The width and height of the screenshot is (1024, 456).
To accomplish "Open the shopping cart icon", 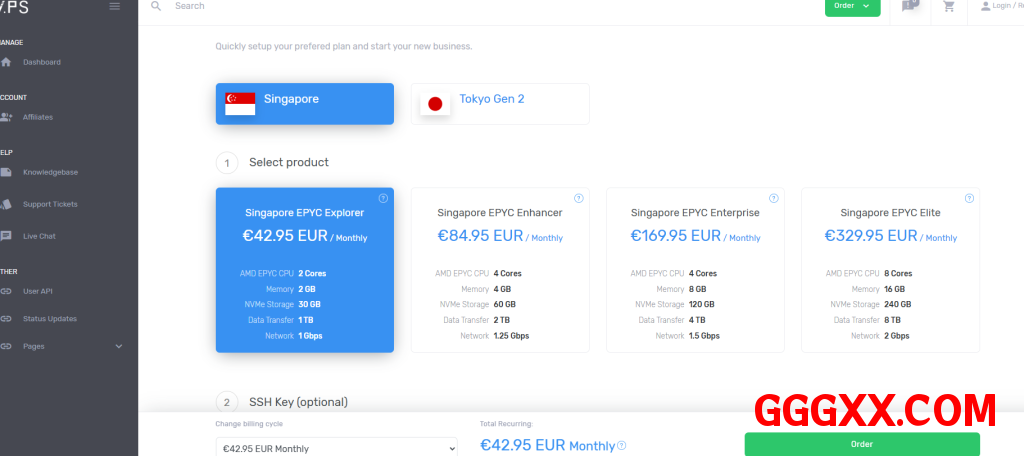I will [949, 6].
